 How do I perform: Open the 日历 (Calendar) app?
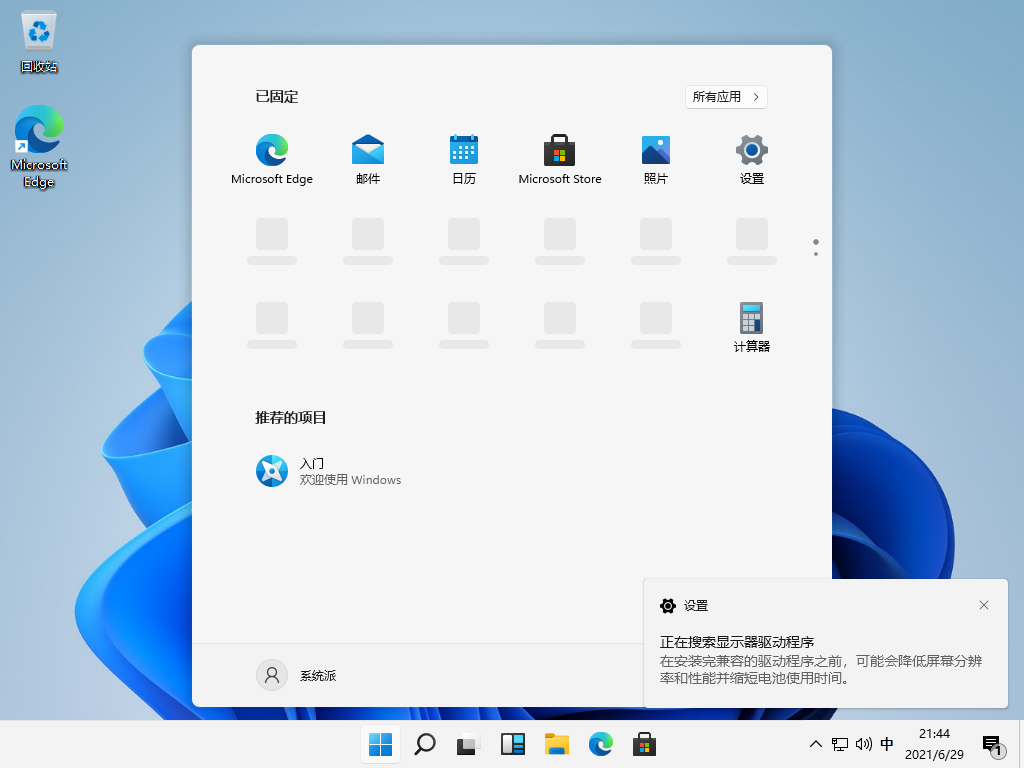[x=463, y=158]
